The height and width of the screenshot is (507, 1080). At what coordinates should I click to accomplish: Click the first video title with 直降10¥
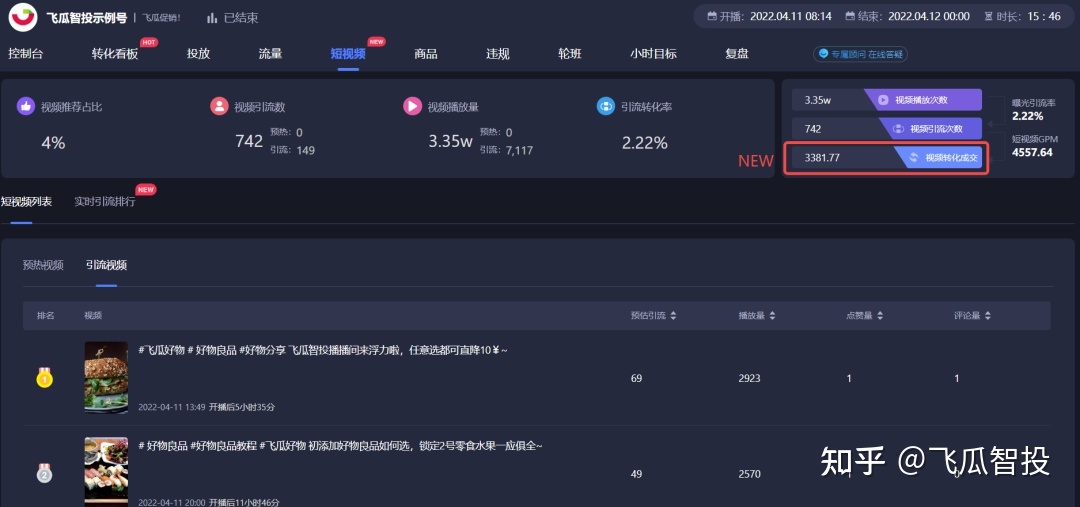[323, 351]
